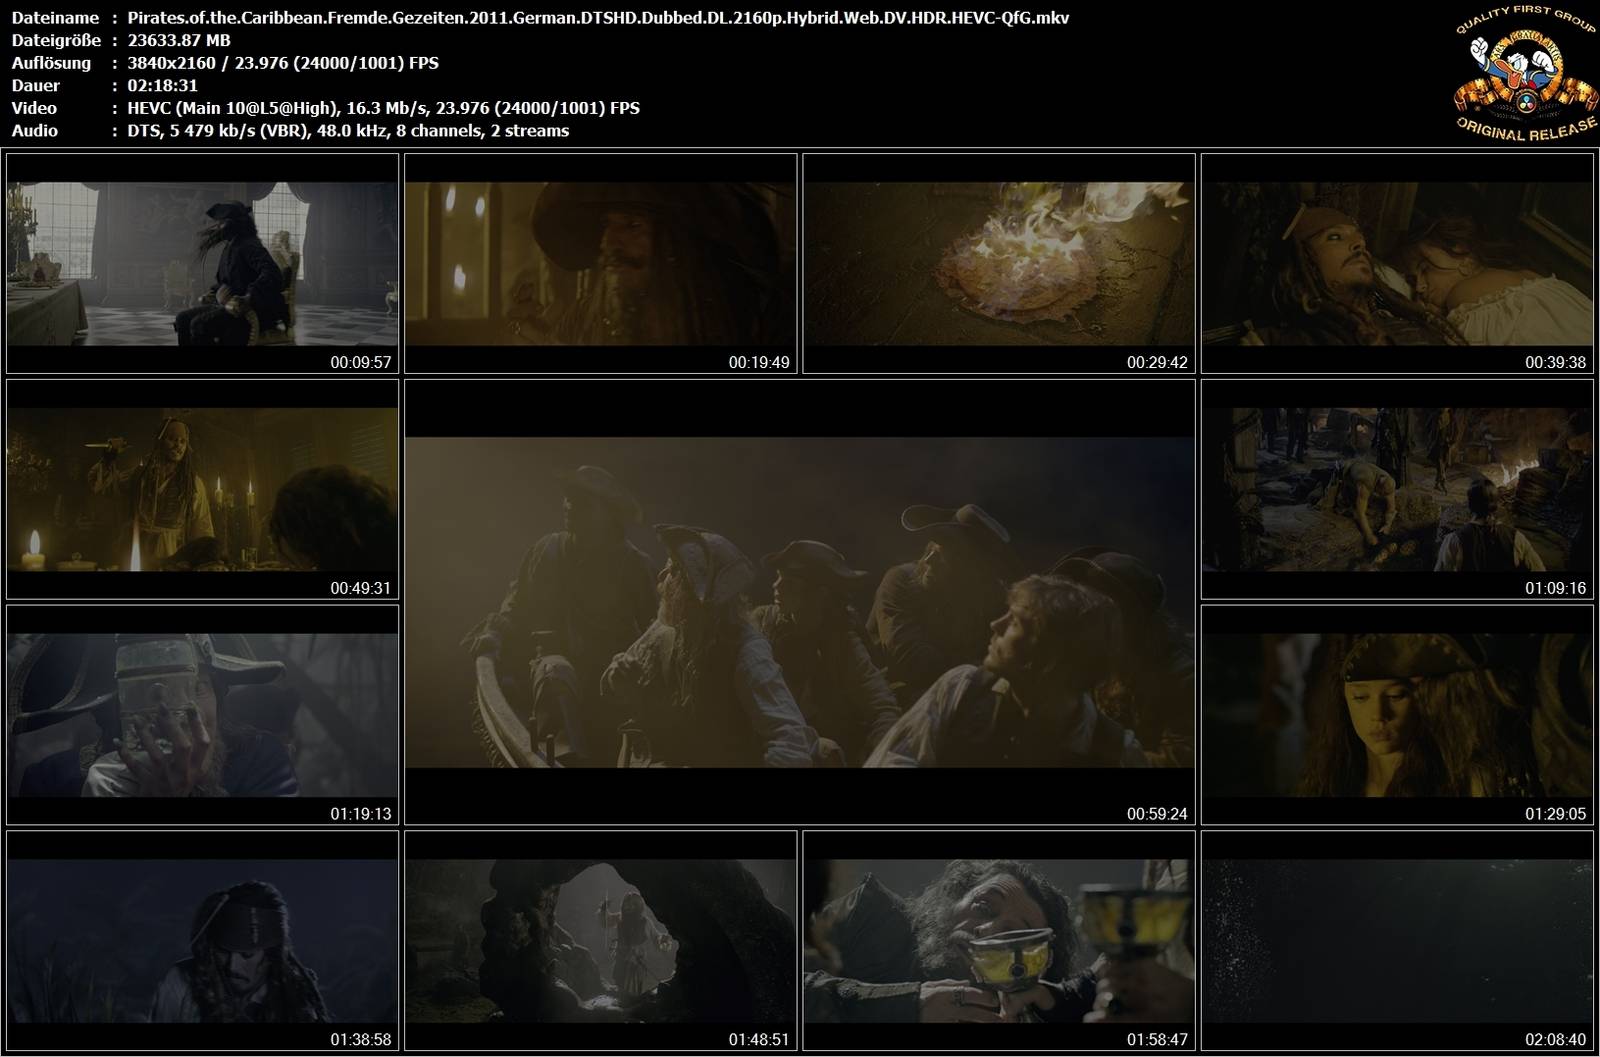This screenshot has width=1600, height=1057.
Task: Click the 00:59:24 timestamp text
Action: pos(1157,814)
